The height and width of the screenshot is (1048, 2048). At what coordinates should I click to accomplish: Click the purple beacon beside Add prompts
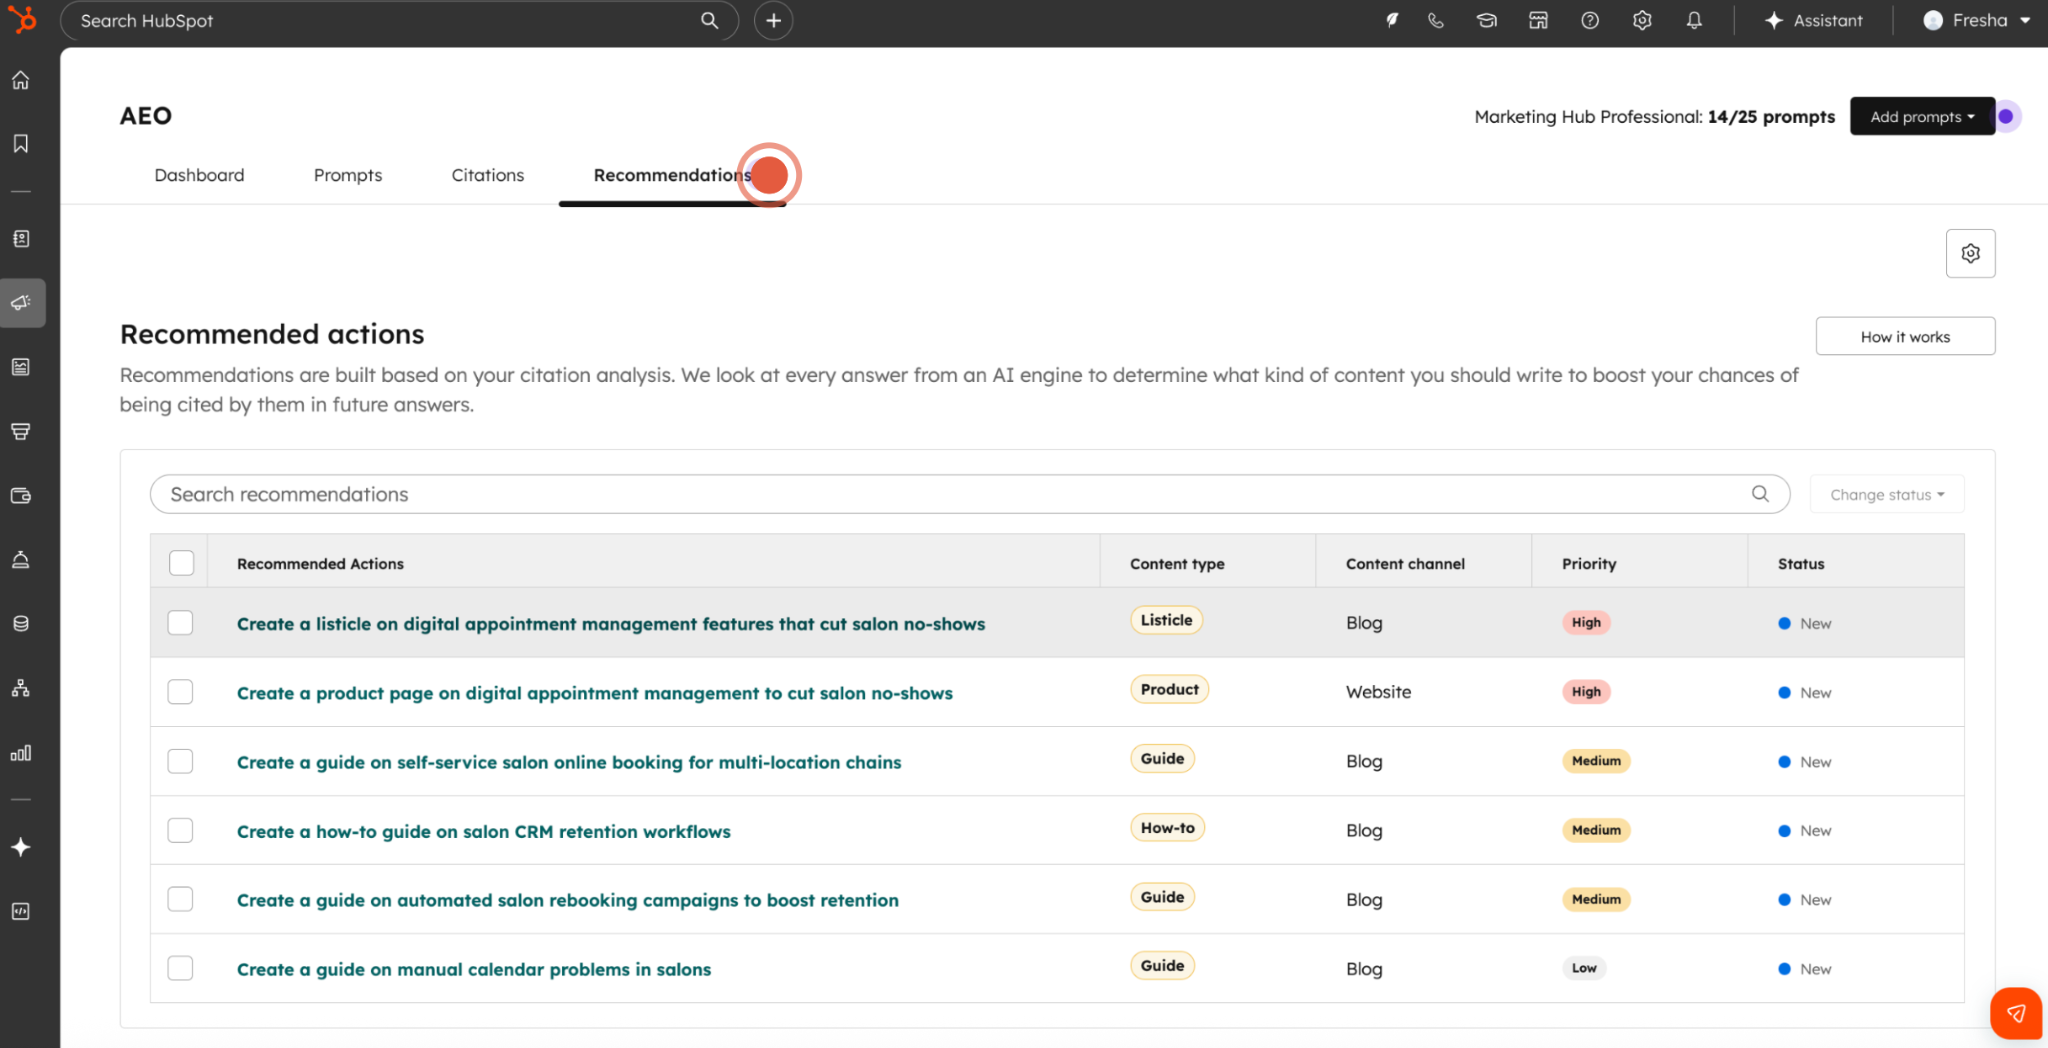[2005, 116]
